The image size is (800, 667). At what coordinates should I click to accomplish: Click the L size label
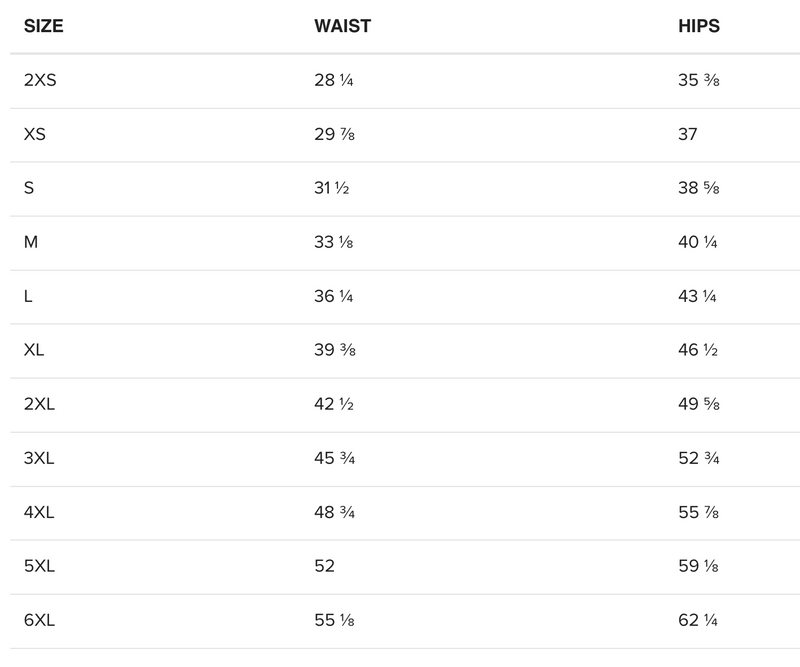click(x=28, y=297)
